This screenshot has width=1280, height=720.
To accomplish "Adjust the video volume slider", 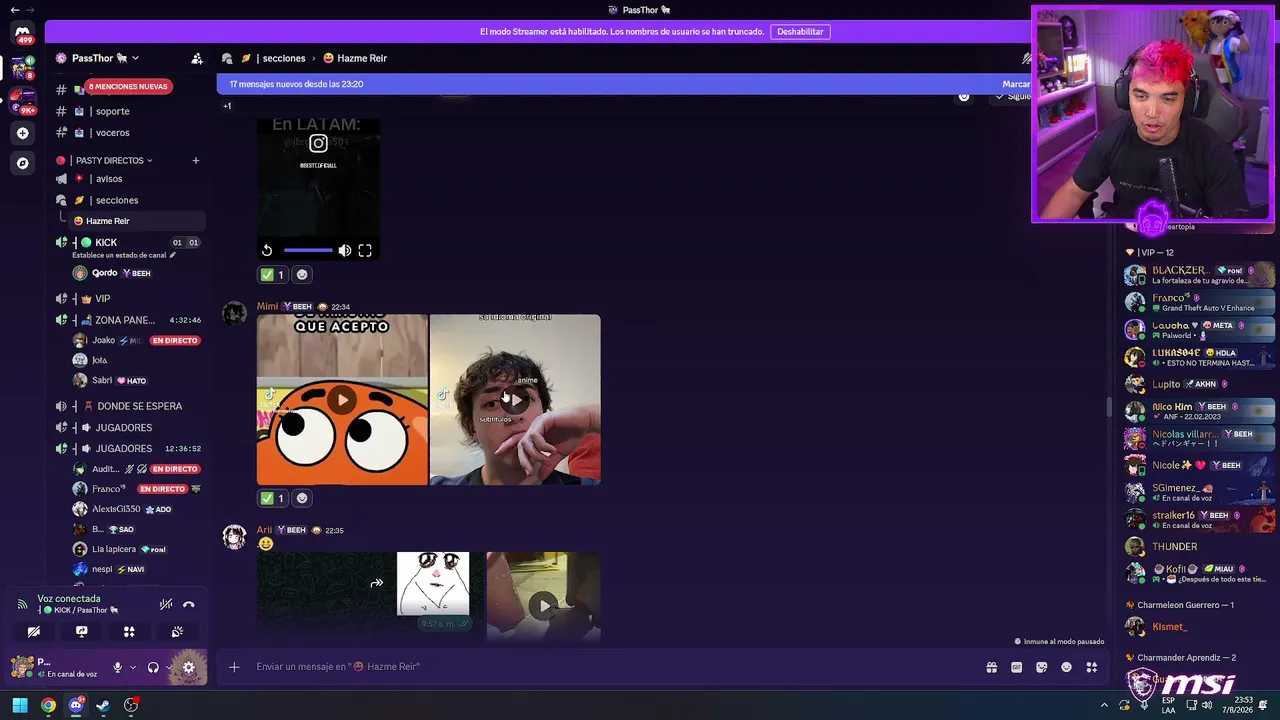I will (x=308, y=251).
